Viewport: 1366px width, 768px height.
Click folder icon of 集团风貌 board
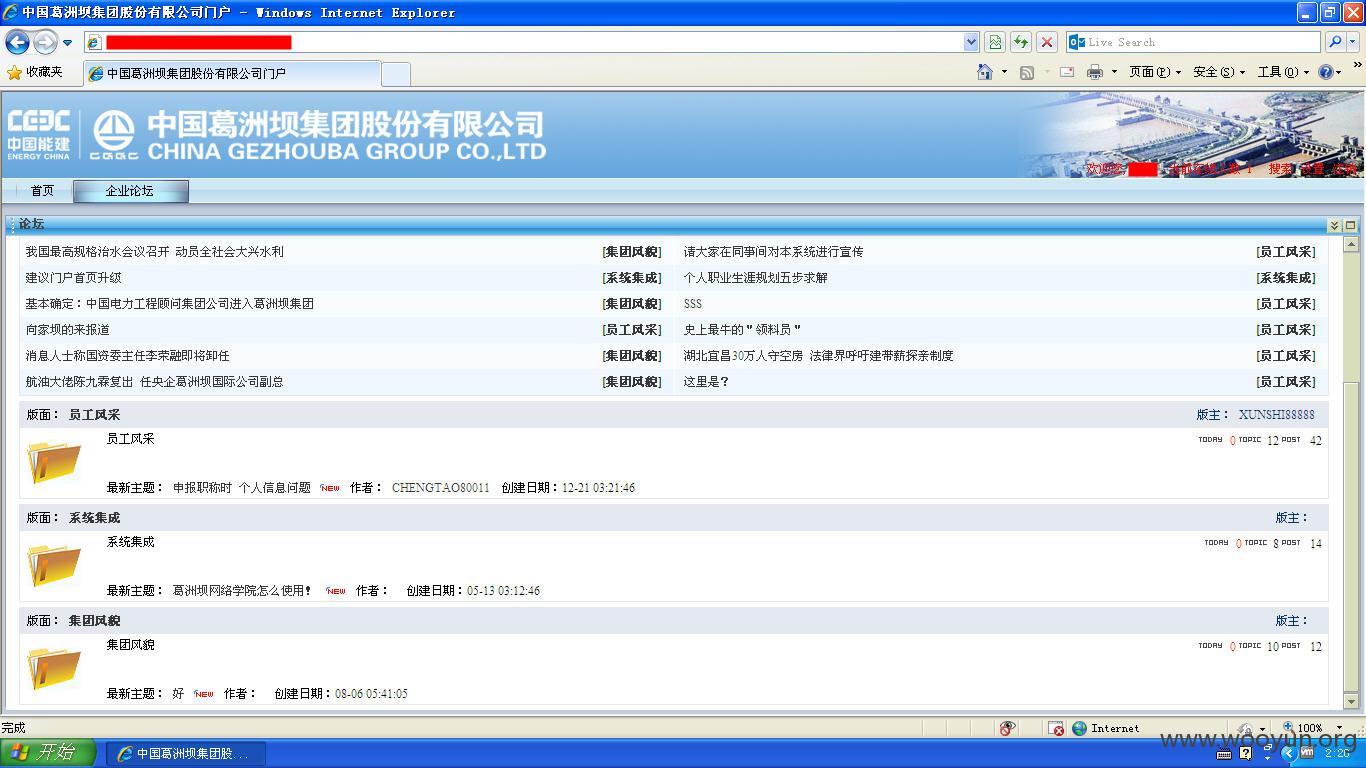pyautogui.click(x=53, y=668)
